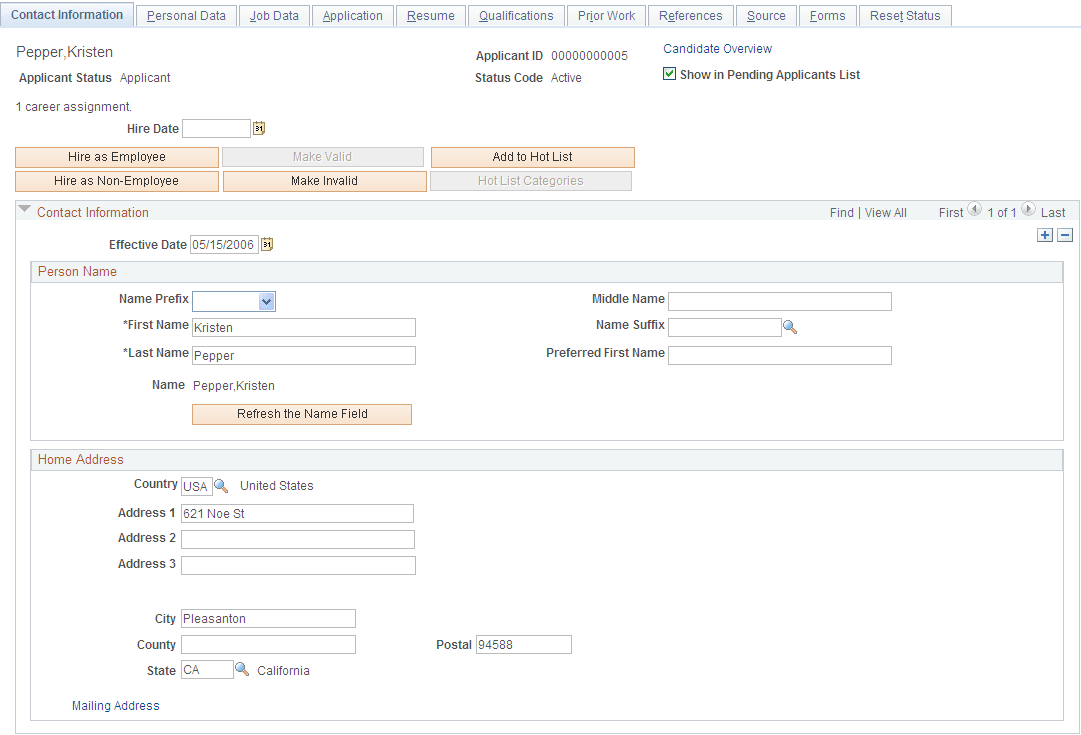Screen dimensions: 1081x735
Task: Click the Address 1 field
Action: pos(297,514)
